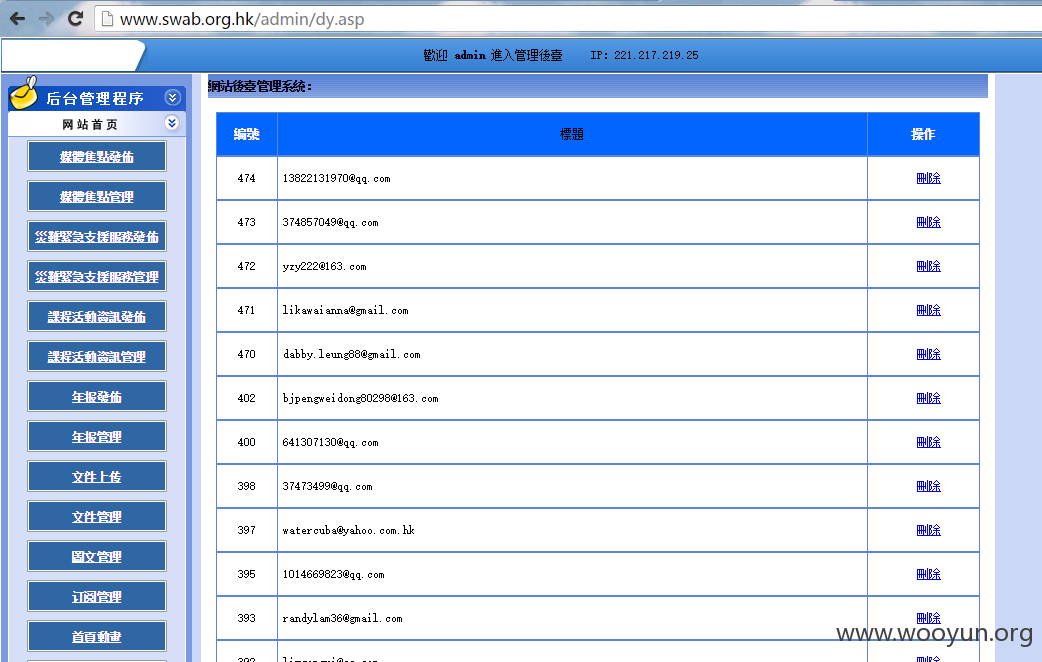Open the 課程活動資訊發佈 sidebar button
Image resolution: width=1042 pixels, height=662 pixels.
[97, 316]
